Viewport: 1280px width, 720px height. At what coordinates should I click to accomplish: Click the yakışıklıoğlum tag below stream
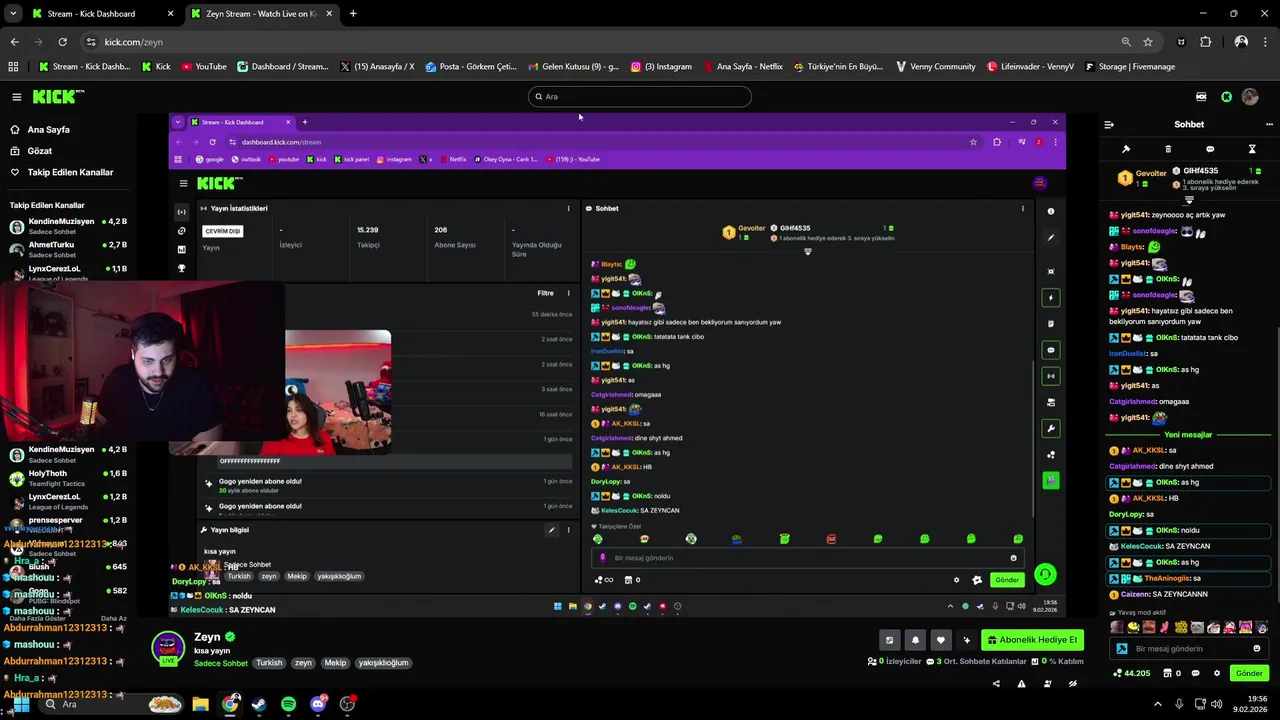tap(383, 662)
